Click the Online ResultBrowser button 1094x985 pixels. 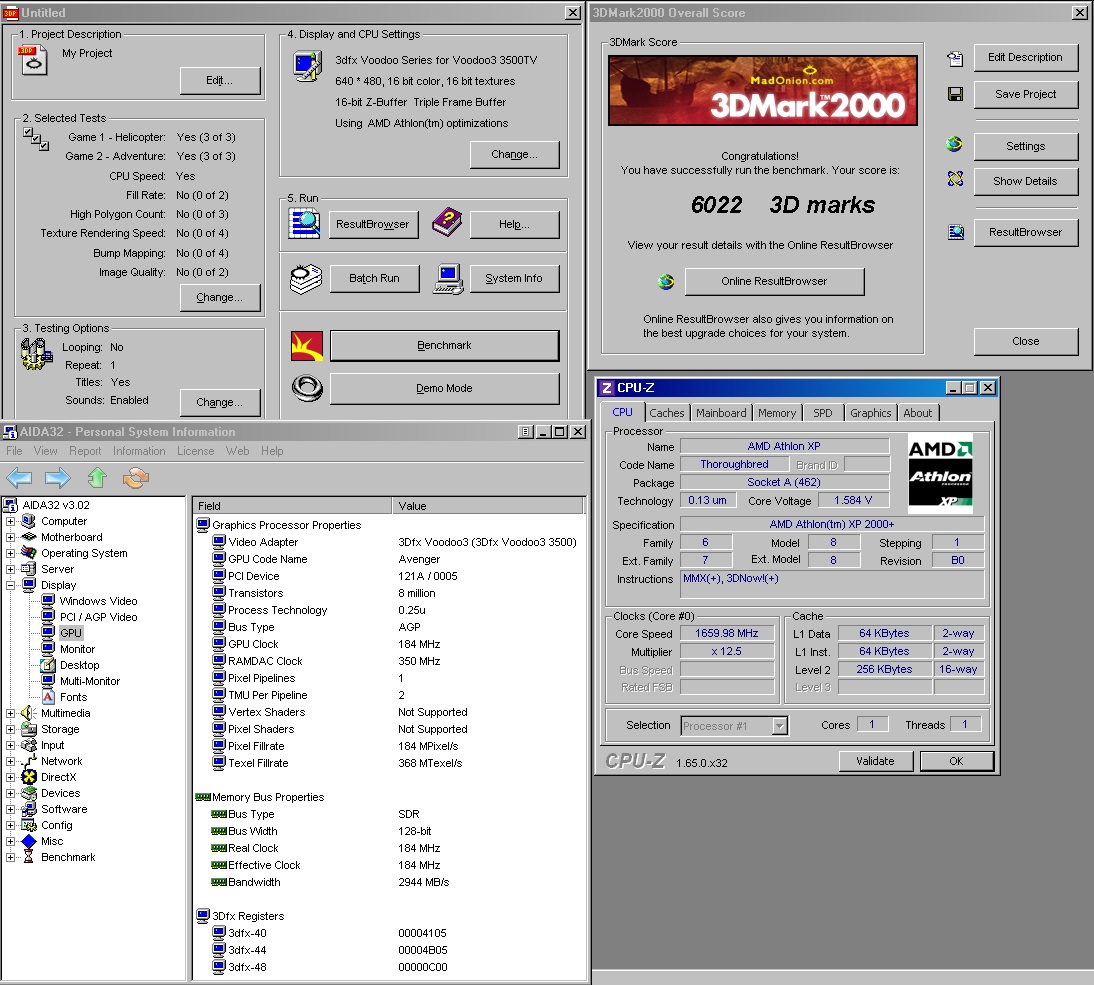[x=774, y=282]
